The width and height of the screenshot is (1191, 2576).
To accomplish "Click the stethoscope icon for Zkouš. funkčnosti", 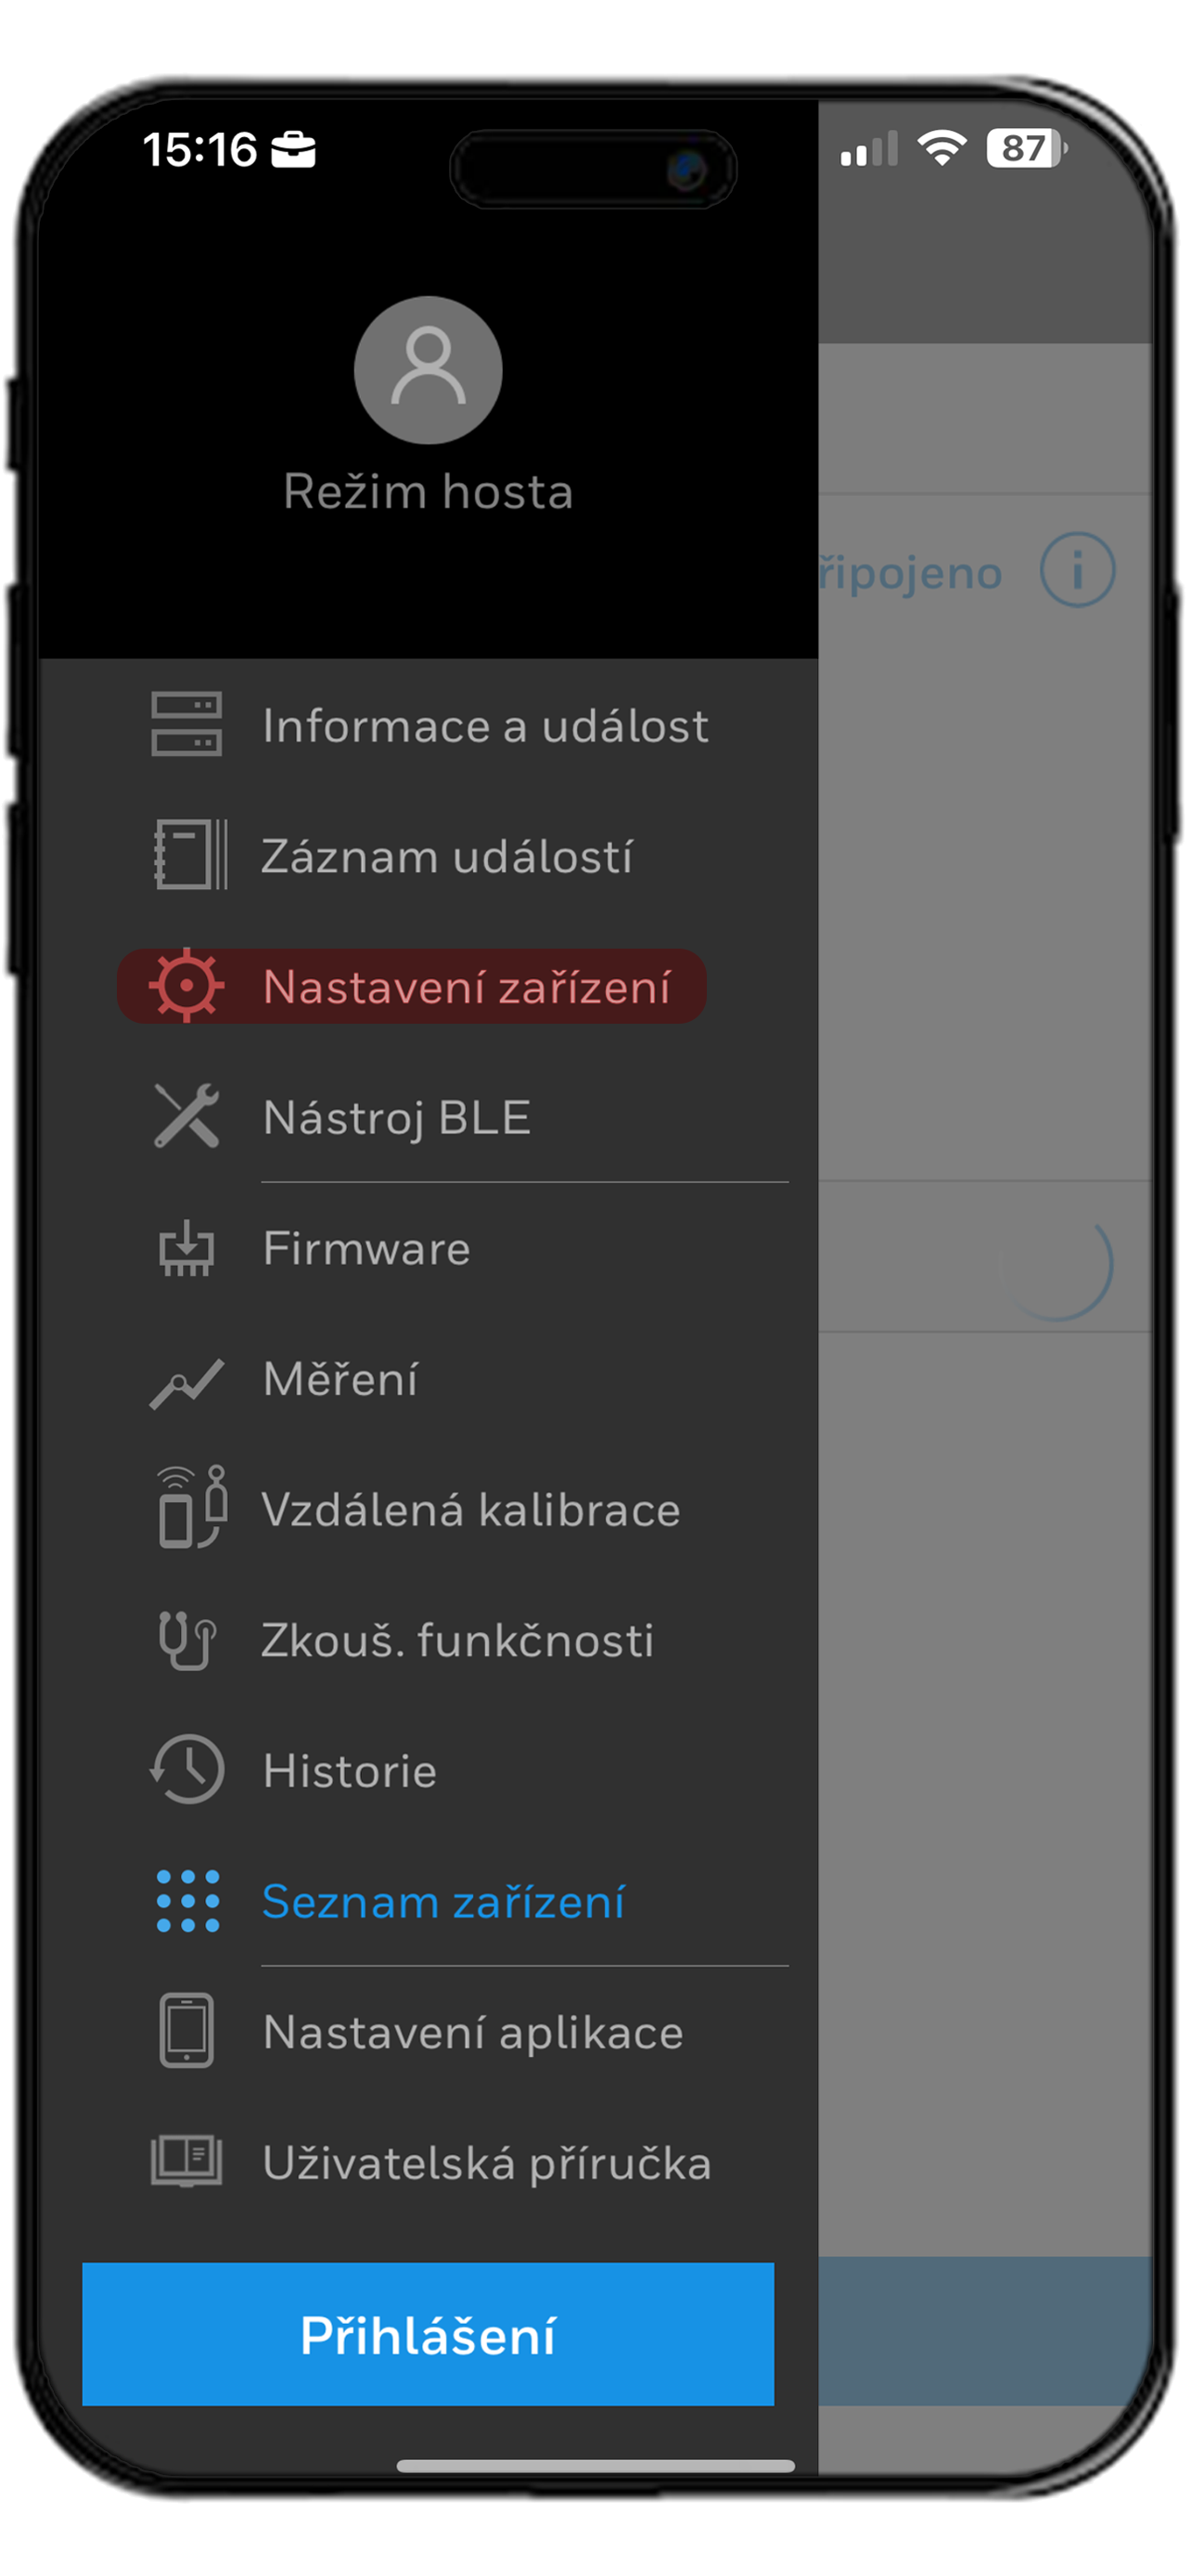I will tap(187, 1640).
